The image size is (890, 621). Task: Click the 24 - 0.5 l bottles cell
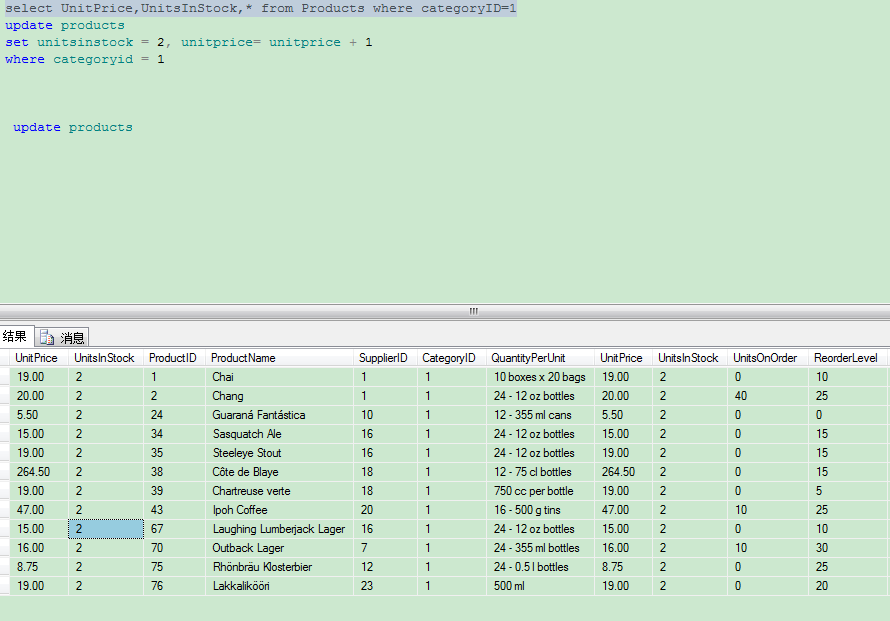click(x=540, y=567)
